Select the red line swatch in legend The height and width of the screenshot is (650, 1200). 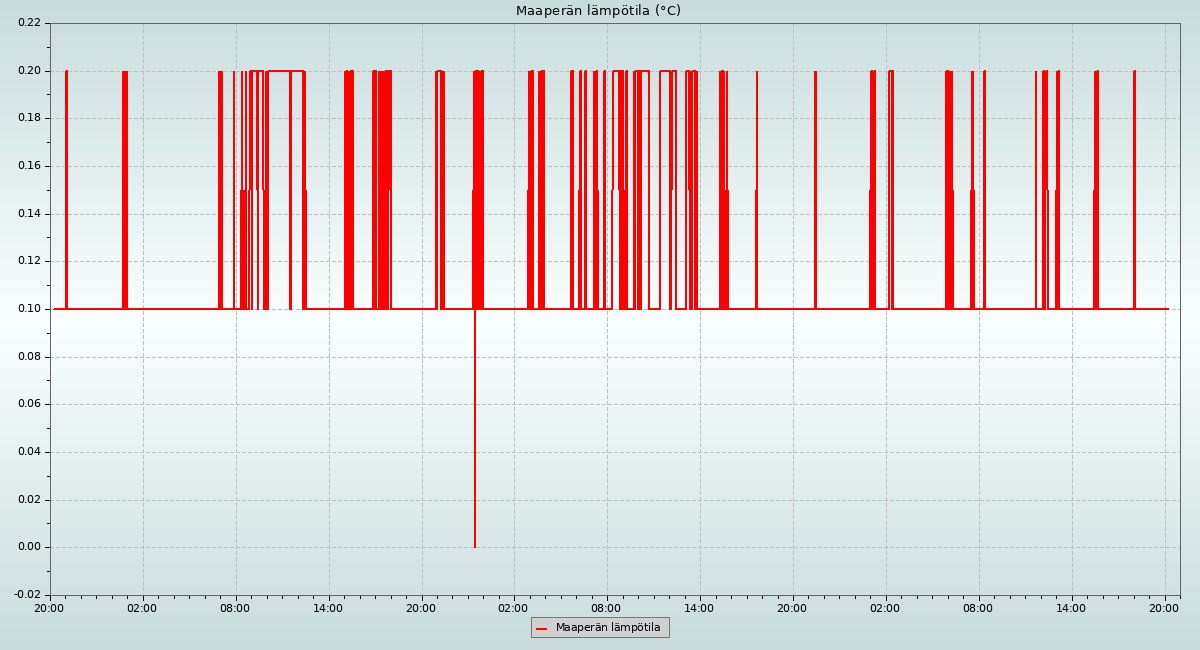point(542,628)
